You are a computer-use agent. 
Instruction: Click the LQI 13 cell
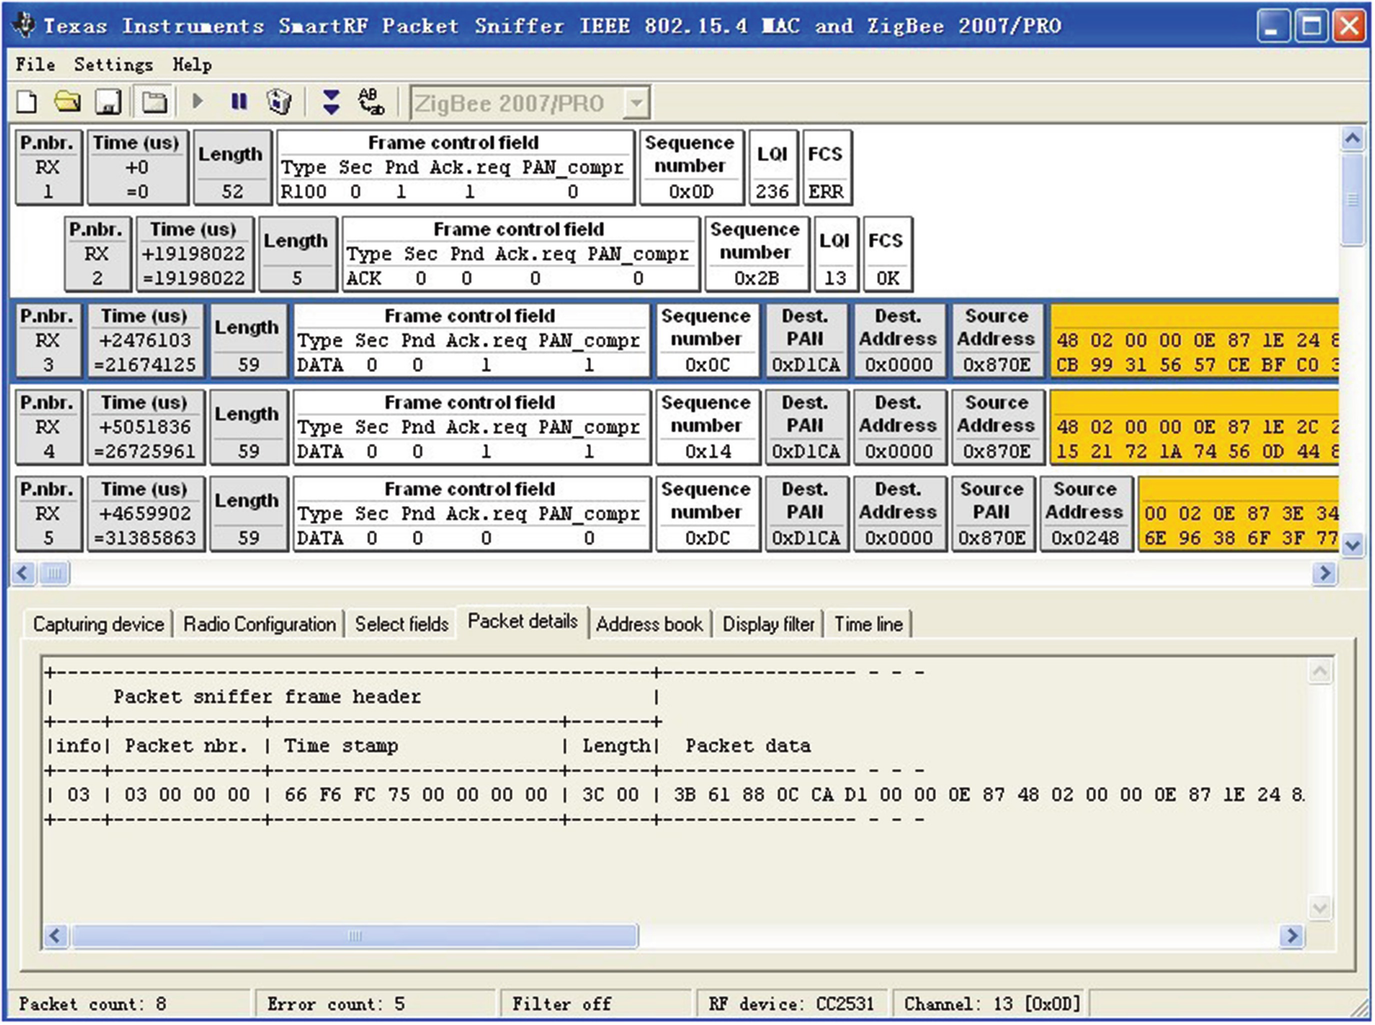(835, 254)
